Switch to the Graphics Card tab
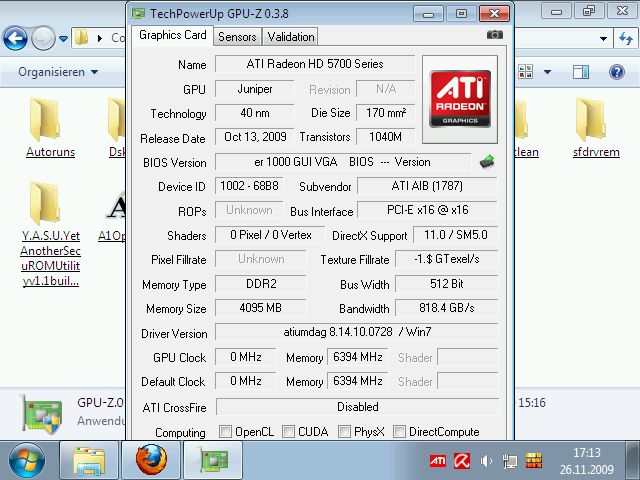The image size is (640, 480). pyautogui.click(x=172, y=36)
